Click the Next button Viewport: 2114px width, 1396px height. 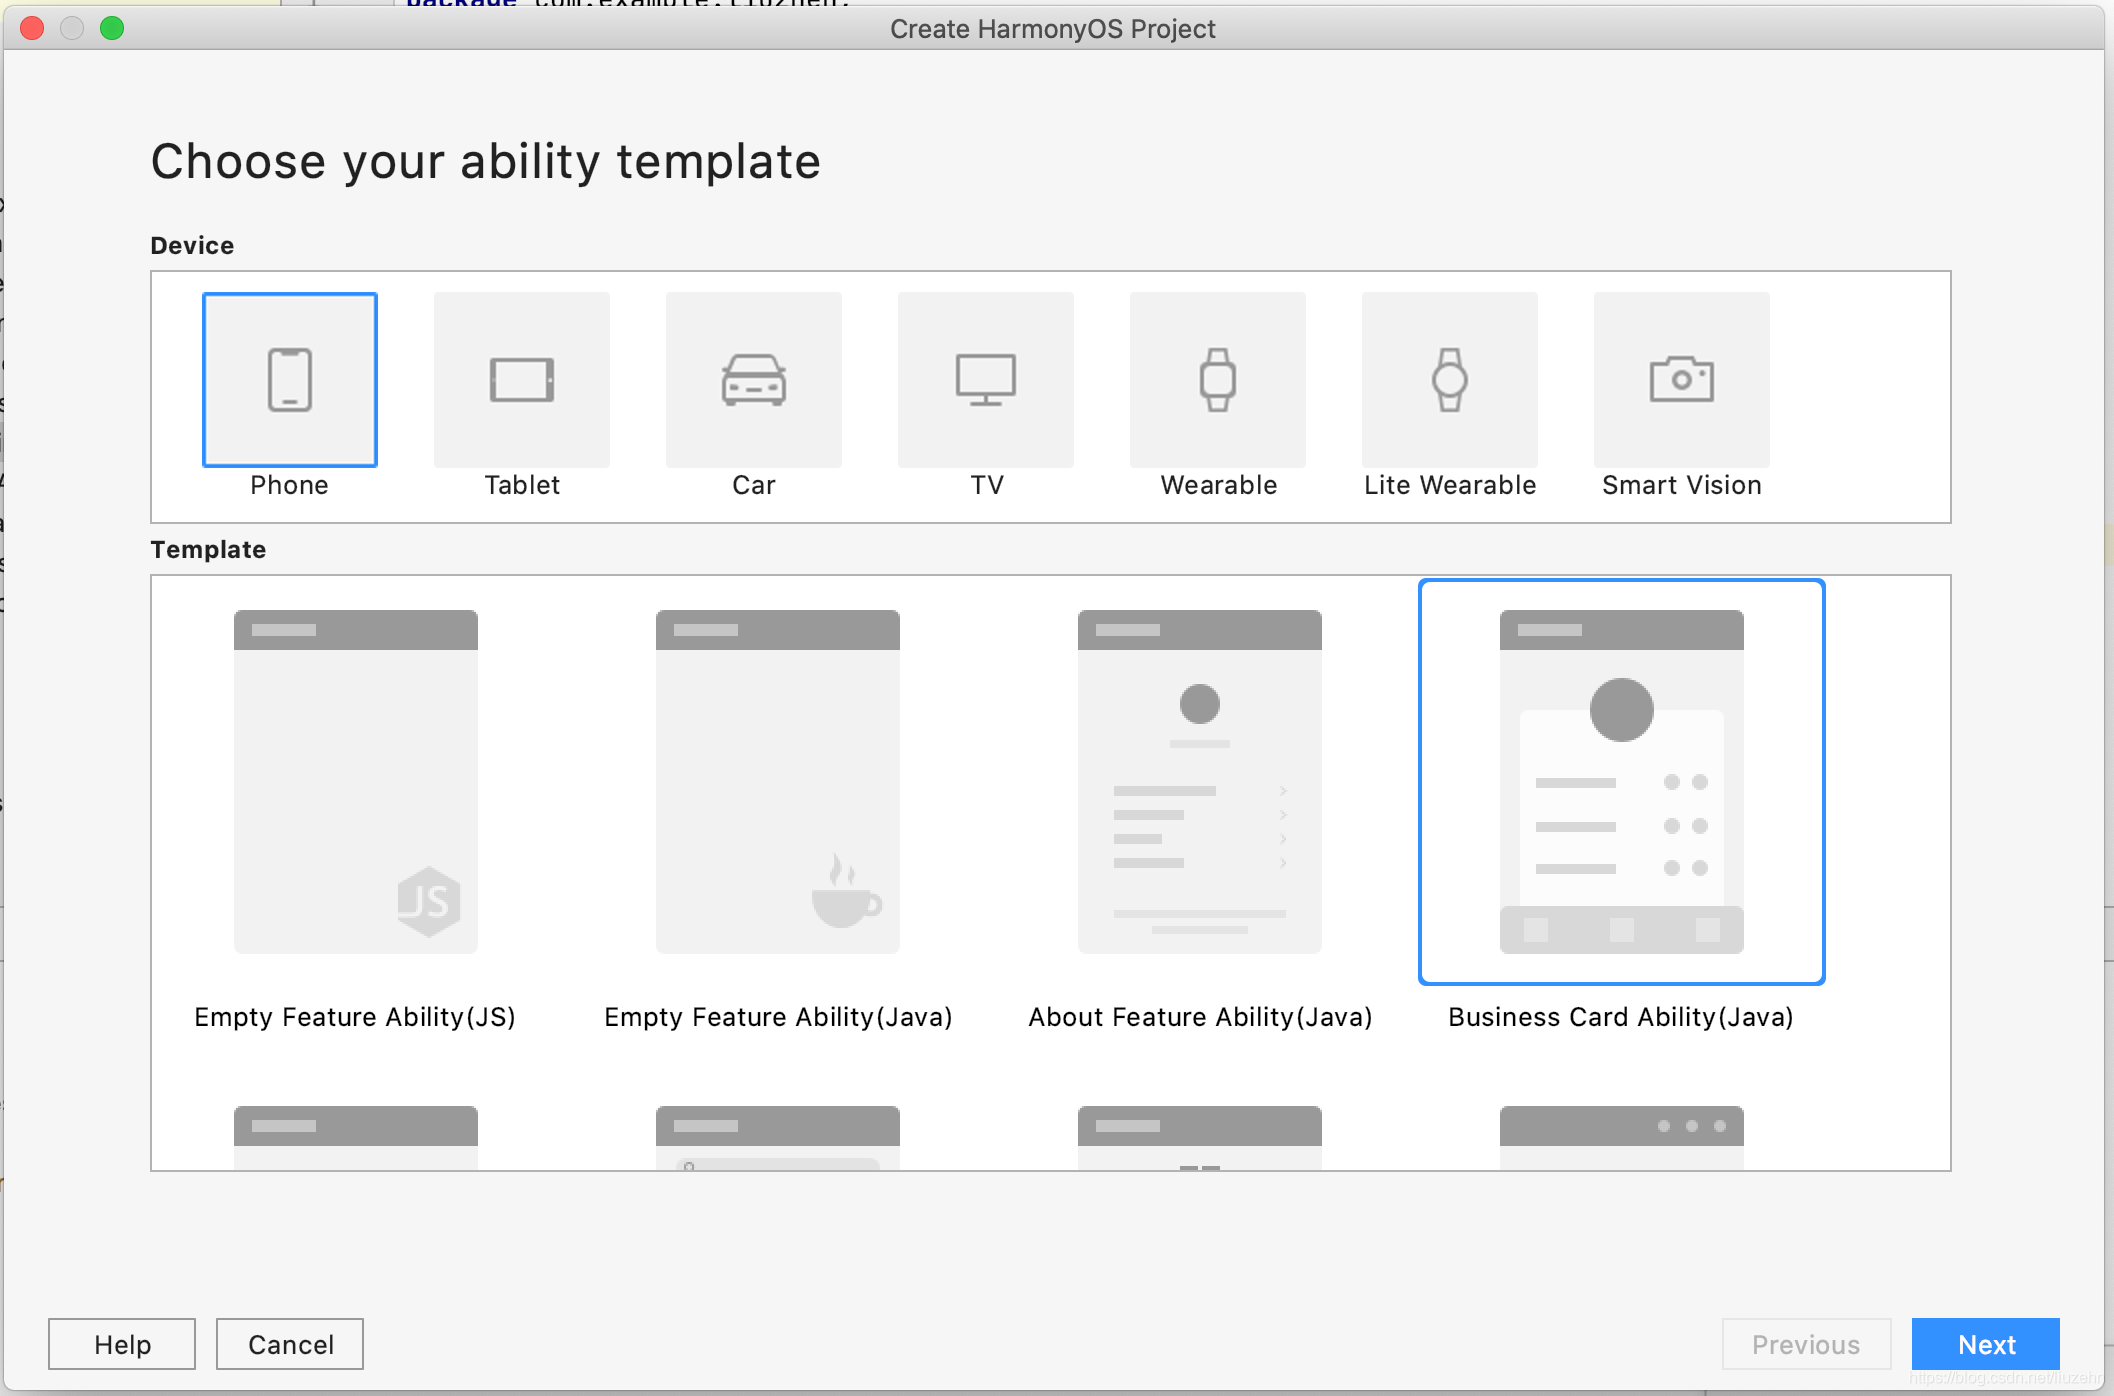click(1985, 1344)
